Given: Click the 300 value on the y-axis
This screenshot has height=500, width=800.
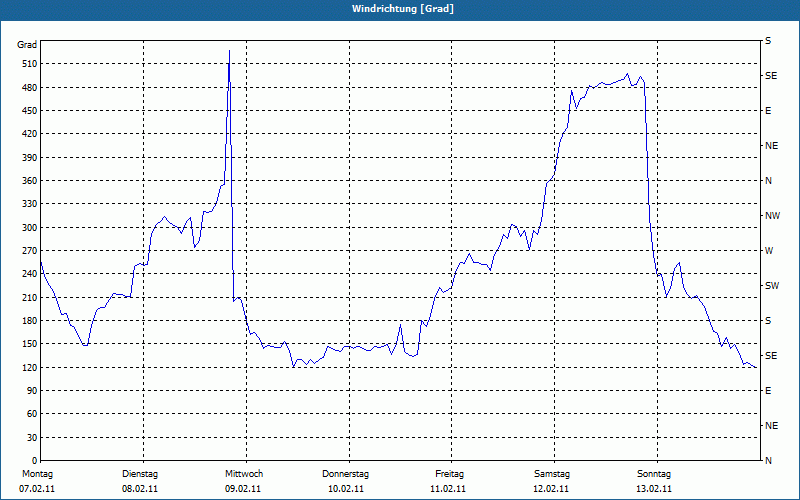Looking at the screenshot, I should tap(29, 227).
